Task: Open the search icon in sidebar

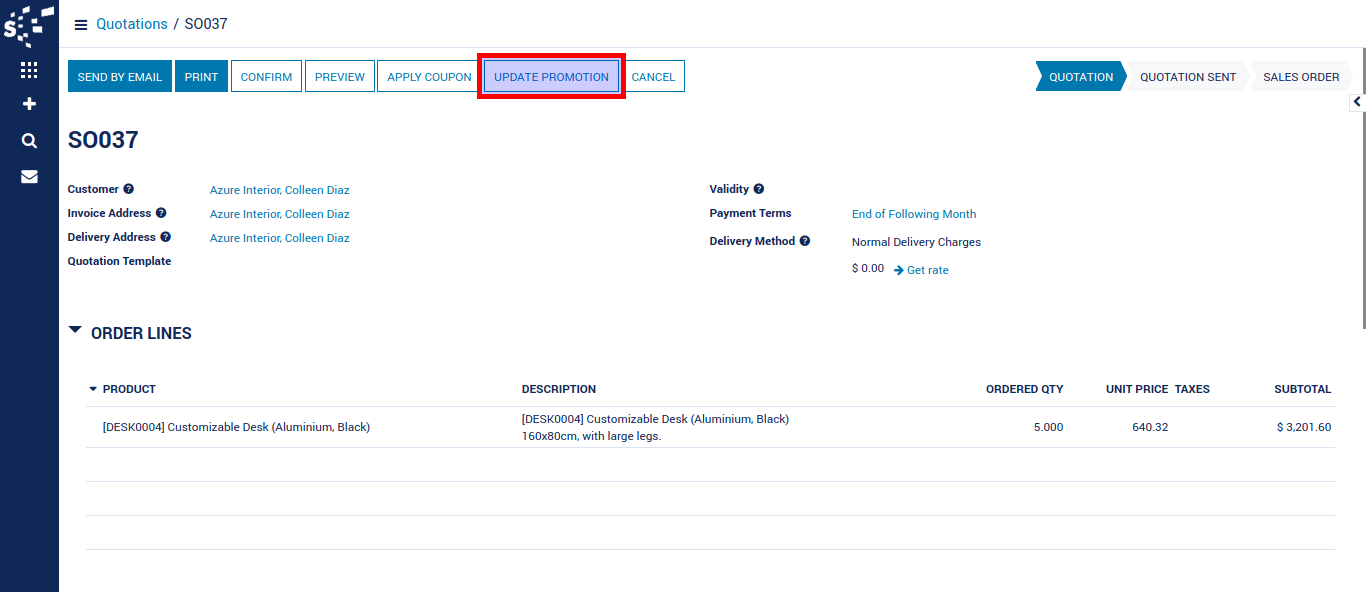Action: (29, 141)
